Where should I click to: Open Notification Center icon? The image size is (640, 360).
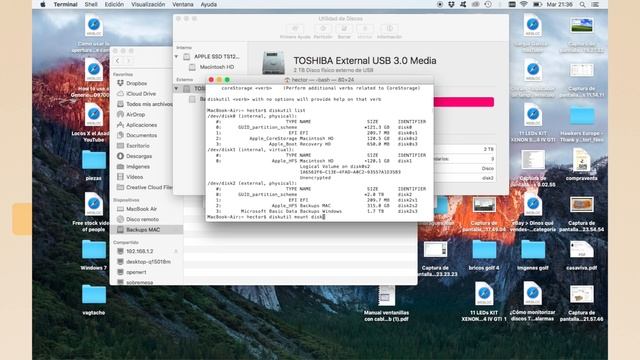pos(596,4)
